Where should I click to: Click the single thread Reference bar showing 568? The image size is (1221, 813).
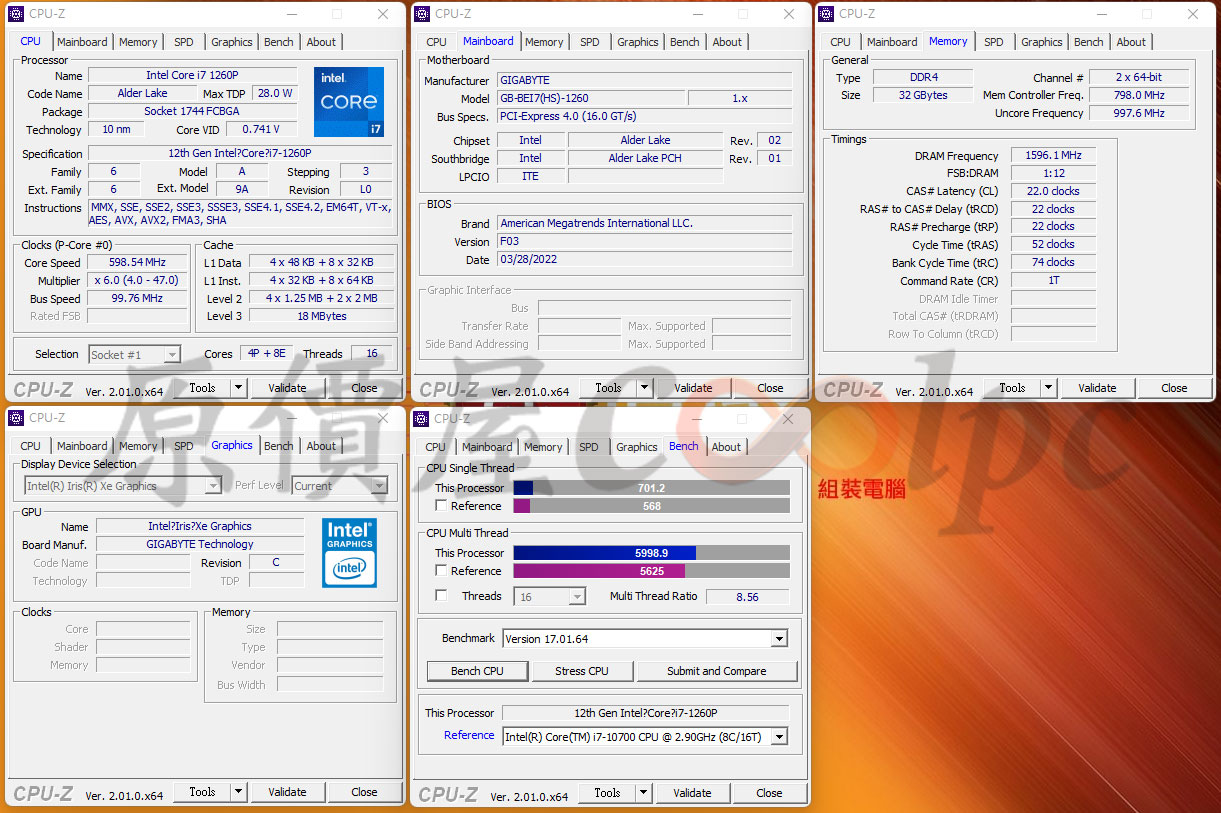[x=651, y=506]
